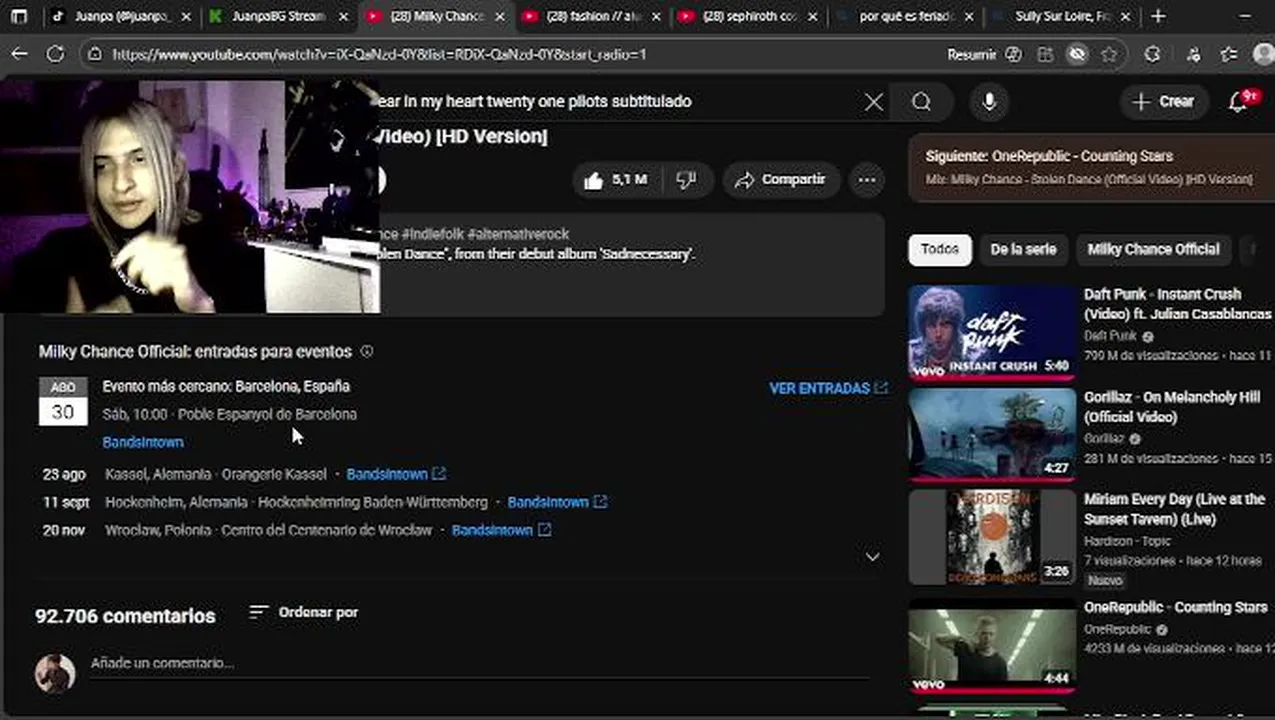Click the Añade un comentario field
The width and height of the screenshot is (1275, 720).
coord(480,663)
